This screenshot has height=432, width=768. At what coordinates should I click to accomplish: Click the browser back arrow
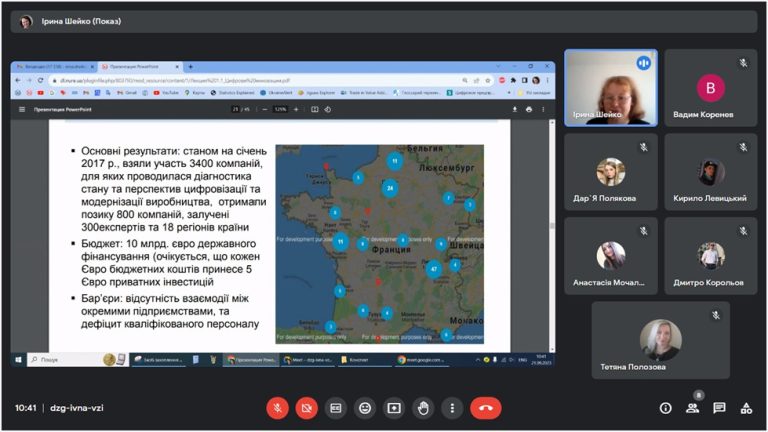[x=18, y=80]
